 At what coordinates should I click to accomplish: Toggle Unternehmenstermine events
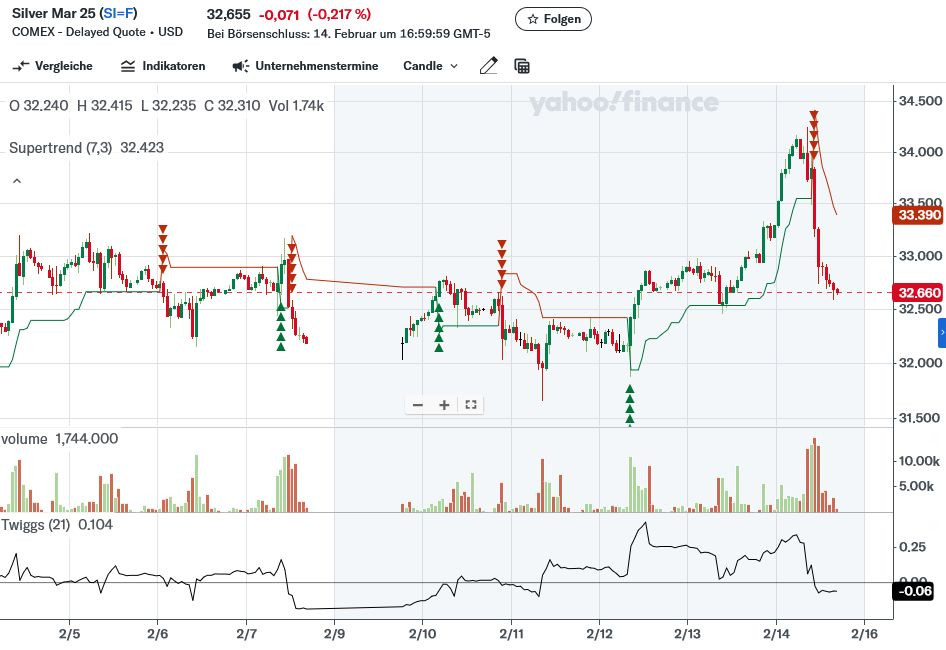[x=305, y=66]
